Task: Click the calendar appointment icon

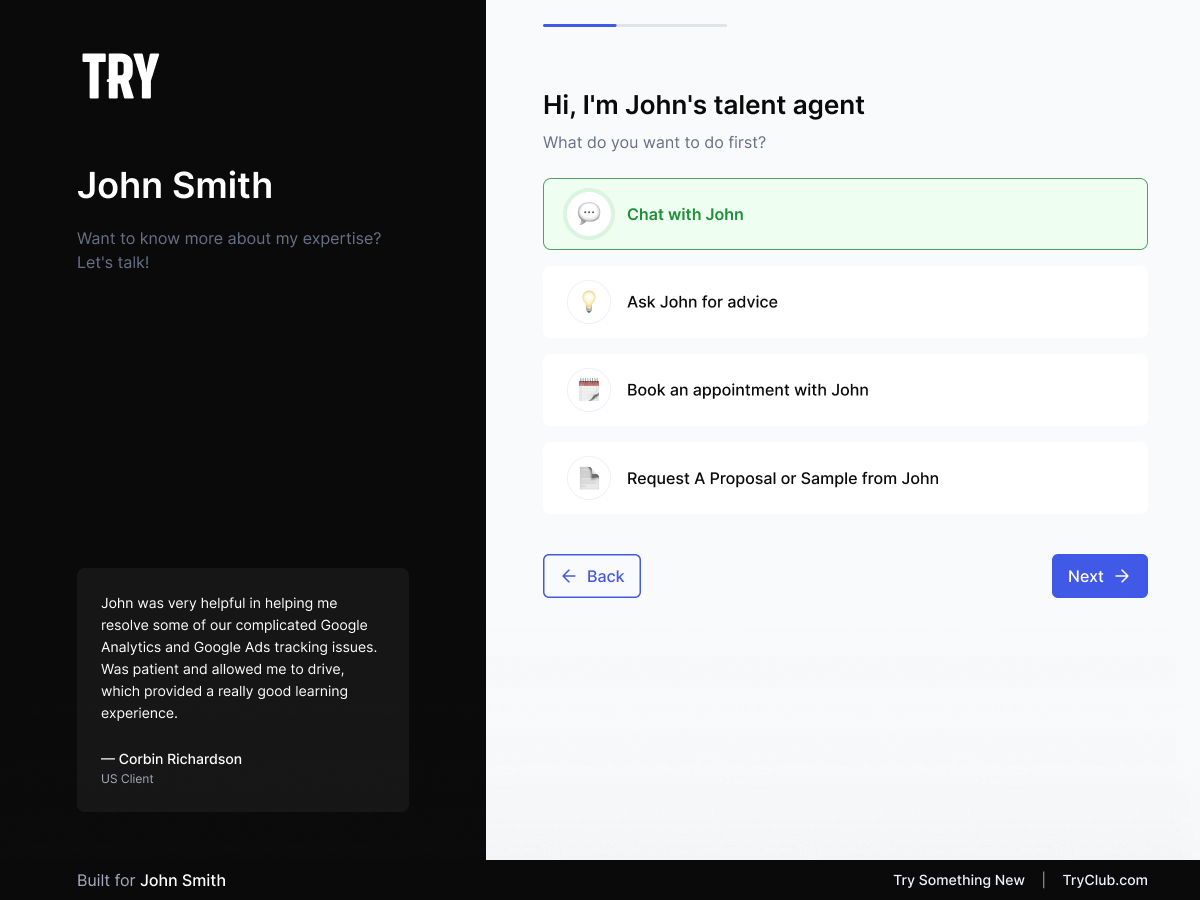Action: pyautogui.click(x=589, y=390)
